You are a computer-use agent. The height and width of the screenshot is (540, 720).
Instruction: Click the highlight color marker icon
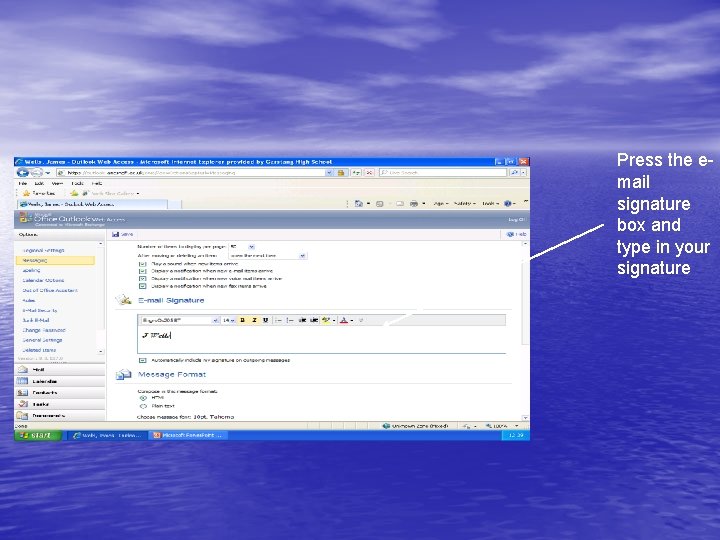326,320
